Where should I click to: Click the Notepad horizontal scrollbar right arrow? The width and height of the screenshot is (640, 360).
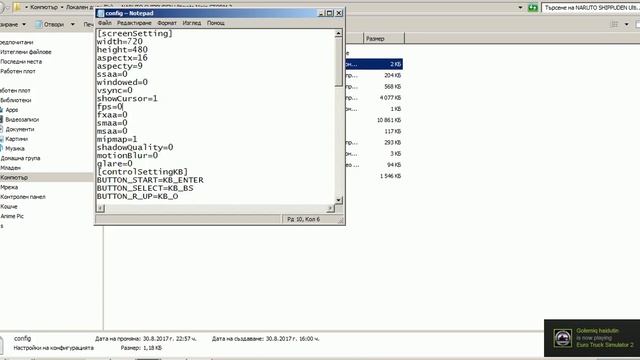(330, 208)
